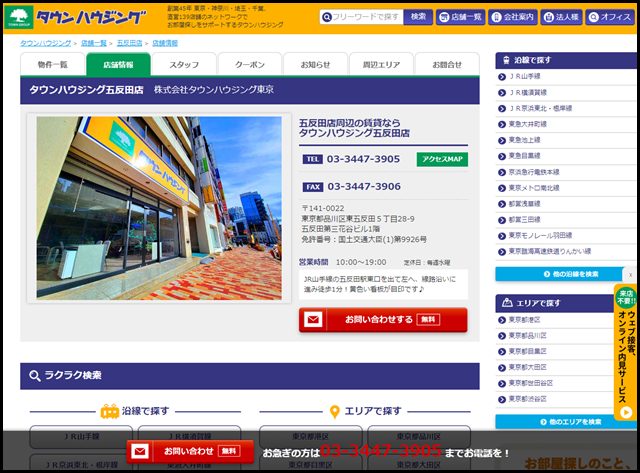Click the 東急目黒線 sidebar arrow icon
The image size is (640, 473).
(502, 156)
